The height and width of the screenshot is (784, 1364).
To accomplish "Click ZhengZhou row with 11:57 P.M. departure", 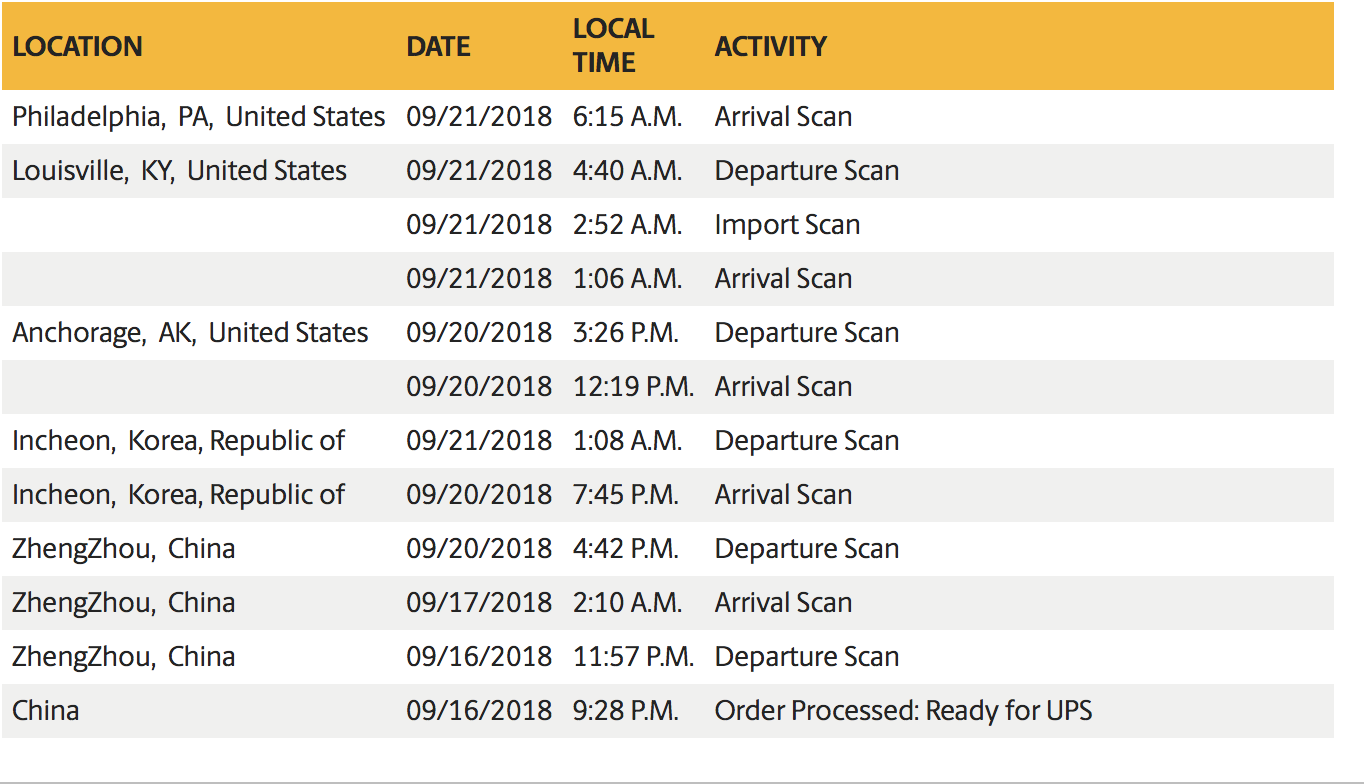I will point(667,657).
